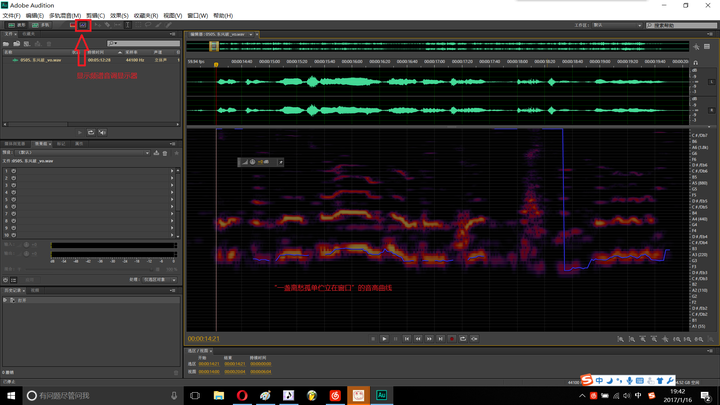Screen dimensions: 720x405
Task: Toggle auto-play icon in Files panel
Action: (x=102, y=133)
